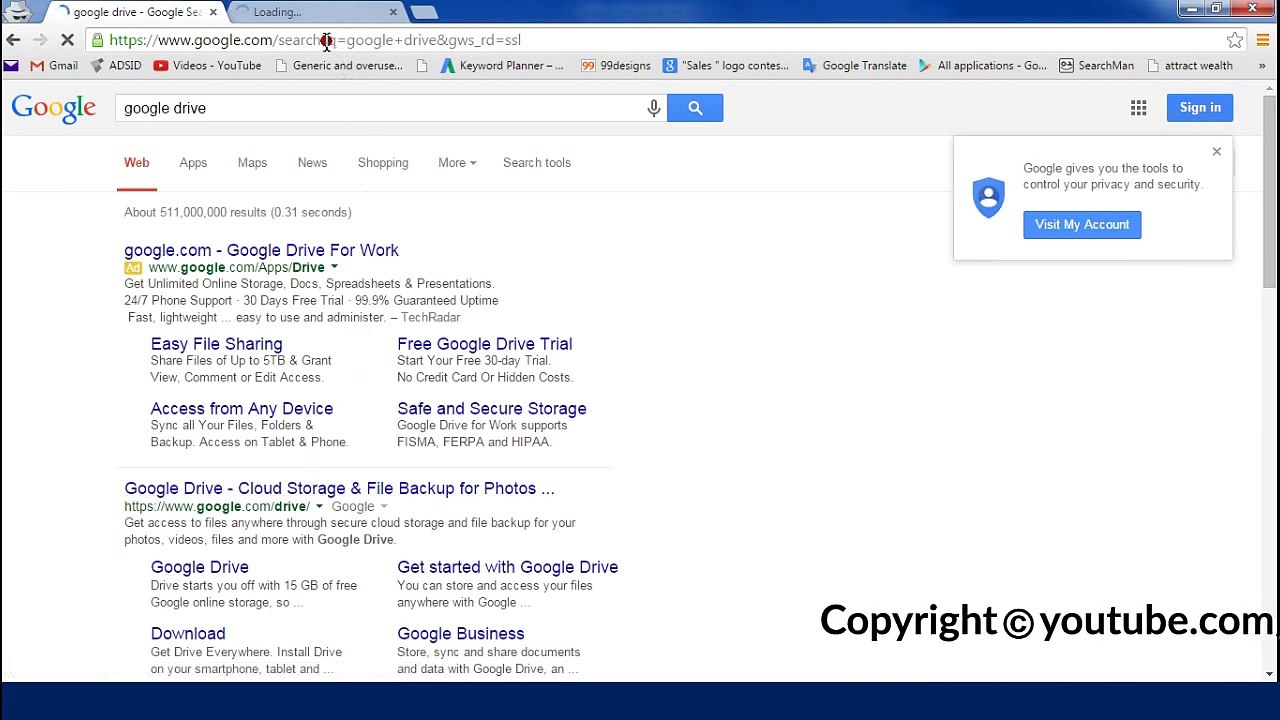Select the Shopping search tab
Screen dimensions: 1280x720
pyautogui.click(x=383, y=163)
